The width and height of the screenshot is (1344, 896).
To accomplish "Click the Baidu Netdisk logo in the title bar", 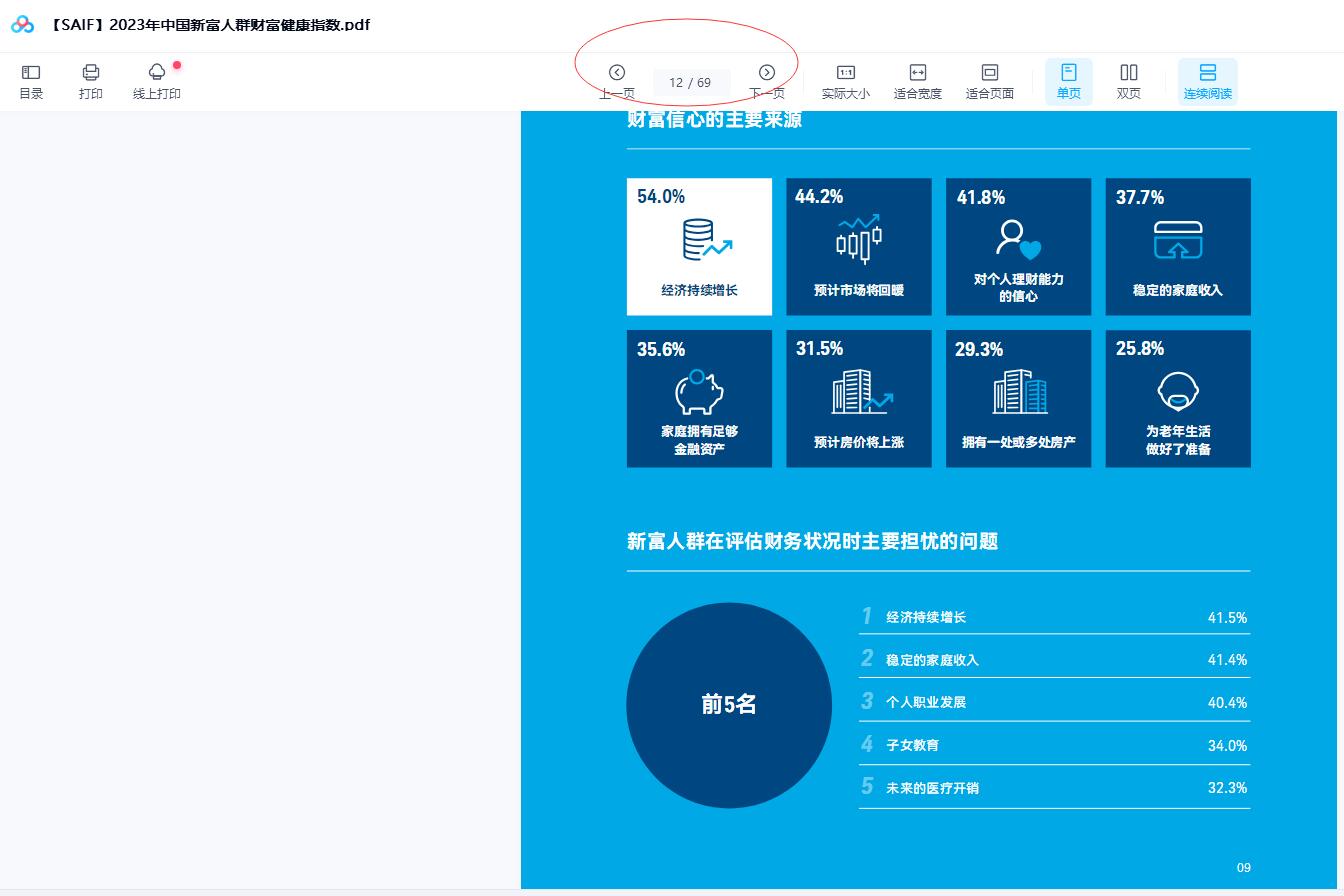I will [x=22, y=25].
